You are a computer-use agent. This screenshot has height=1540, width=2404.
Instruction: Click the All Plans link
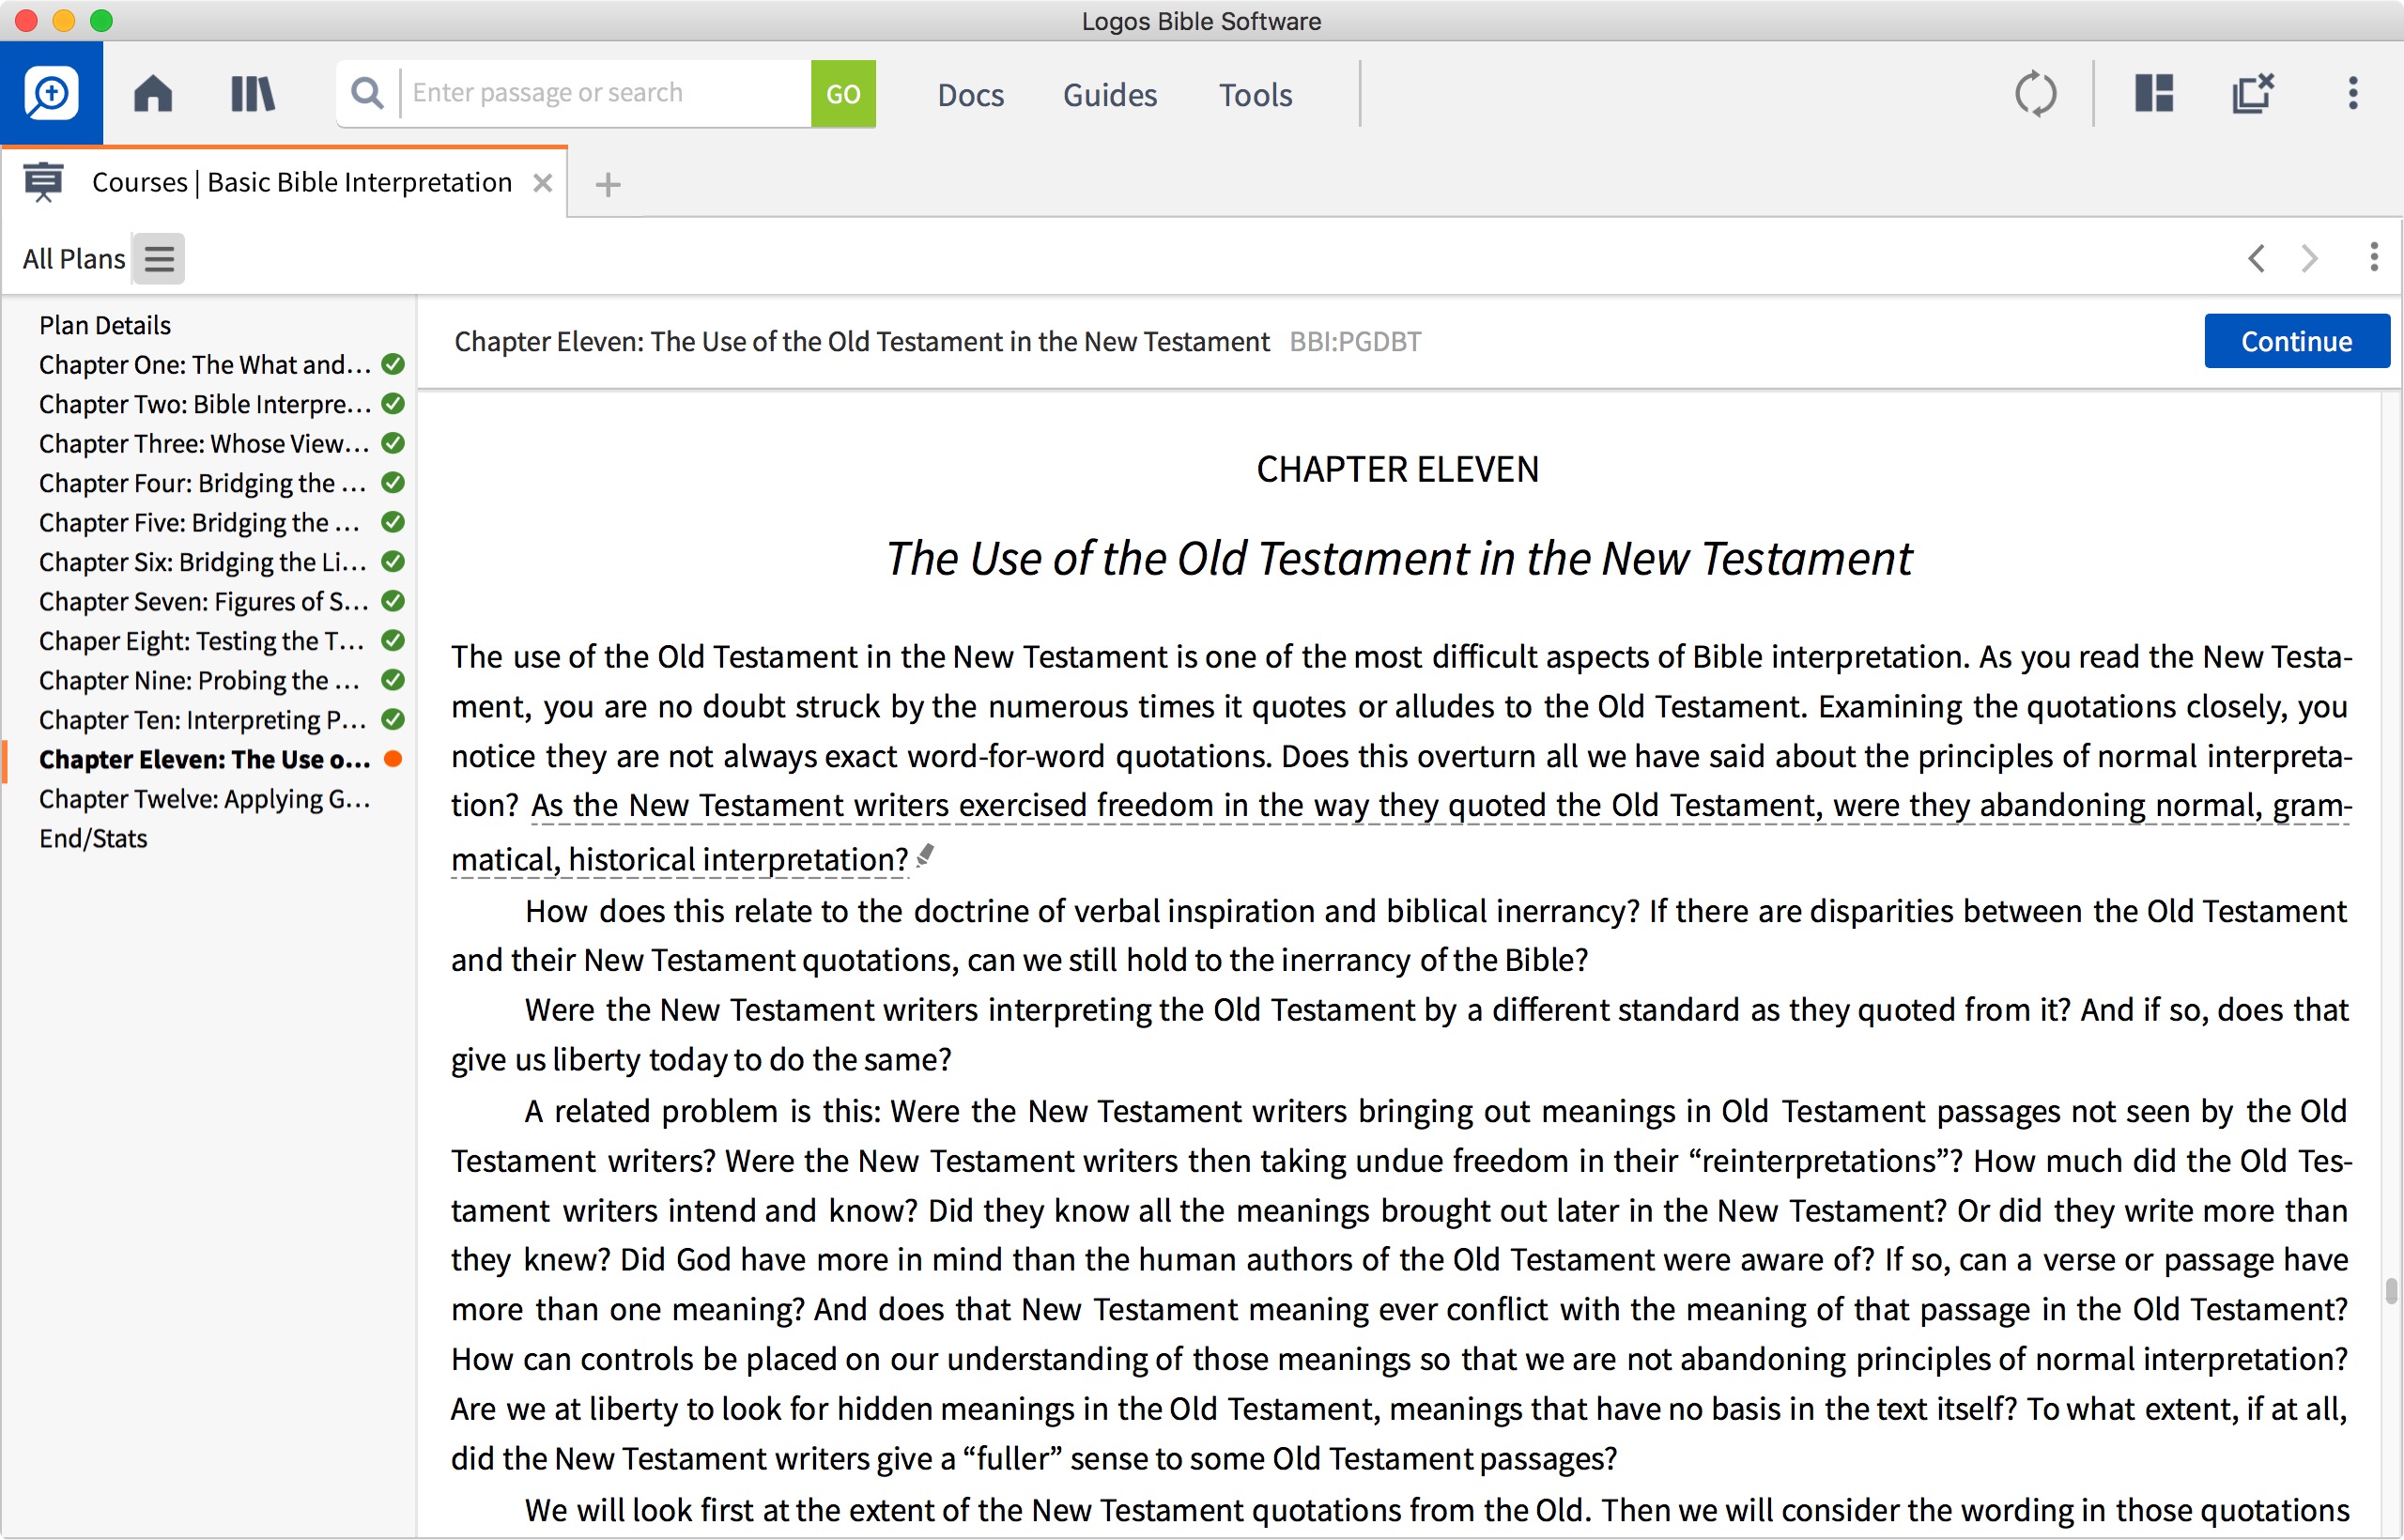(x=74, y=259)
